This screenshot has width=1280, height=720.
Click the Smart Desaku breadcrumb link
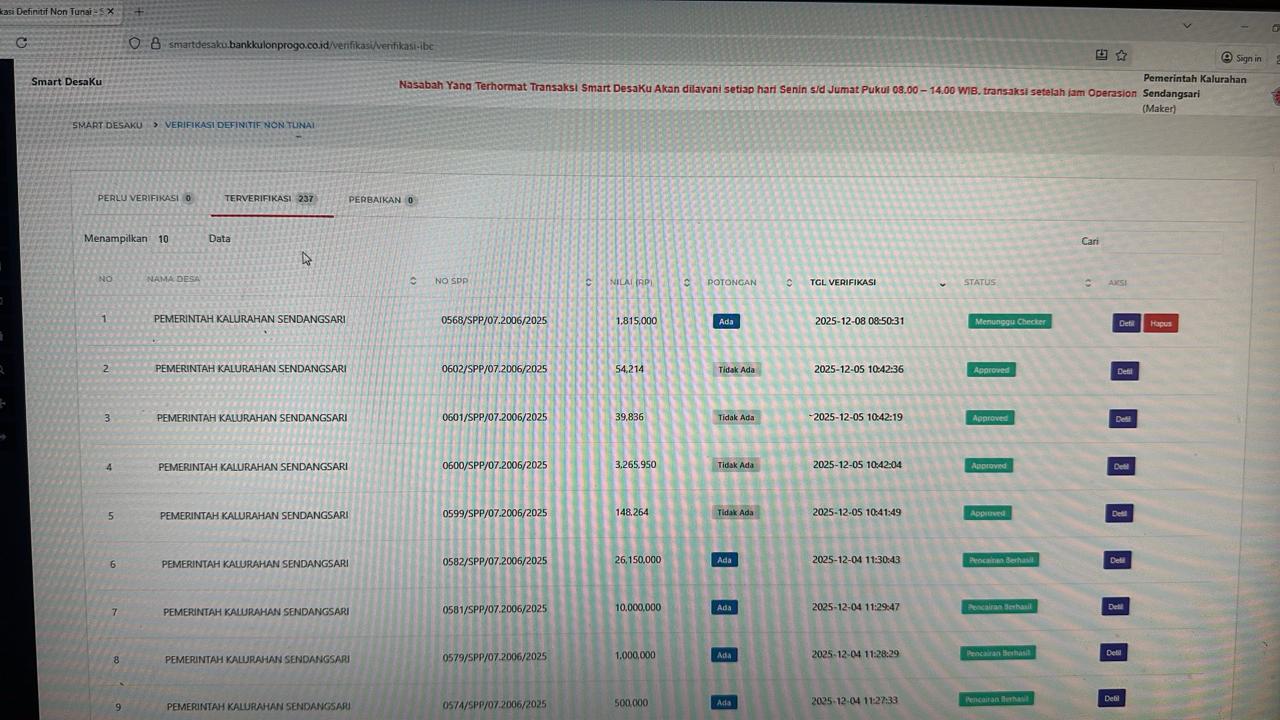pyautogui.click(x=107, y=125)
